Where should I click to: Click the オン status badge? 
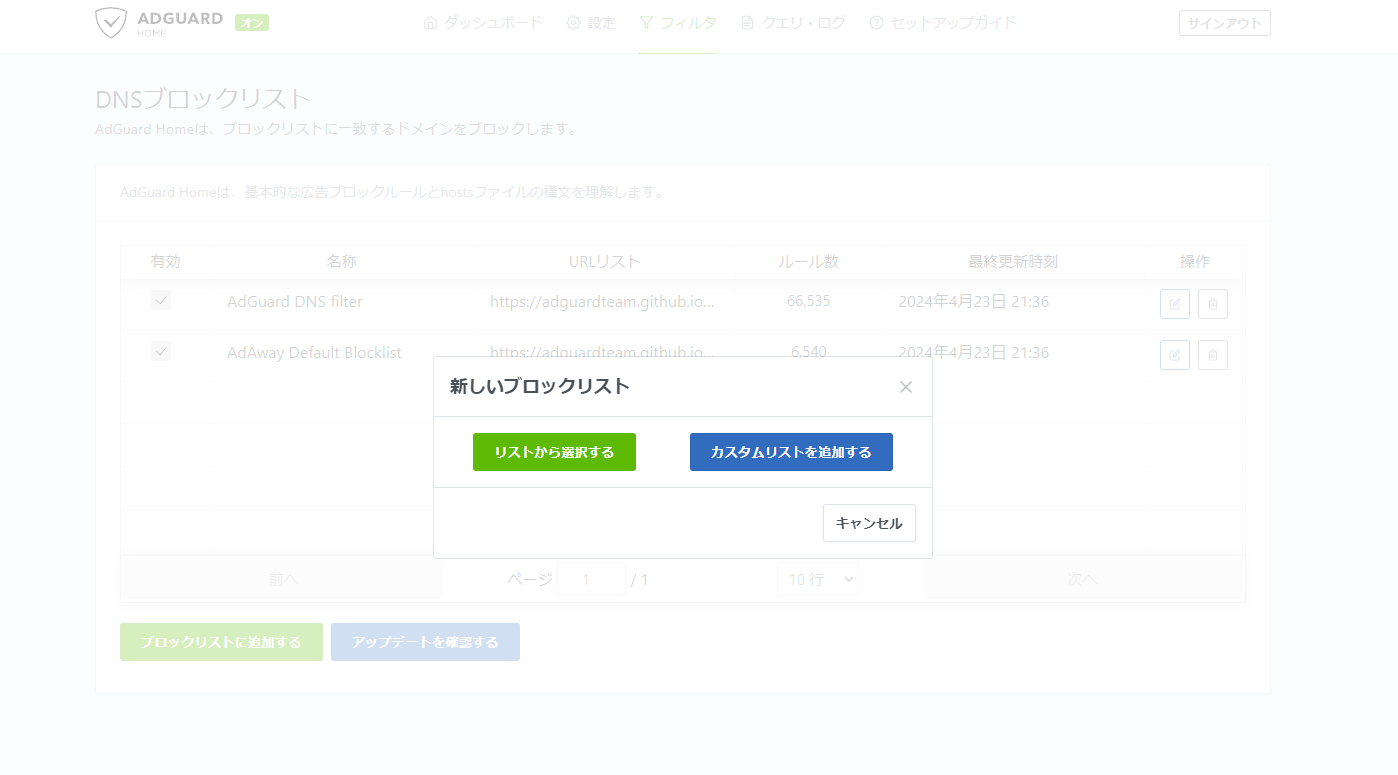click(252, 23)
